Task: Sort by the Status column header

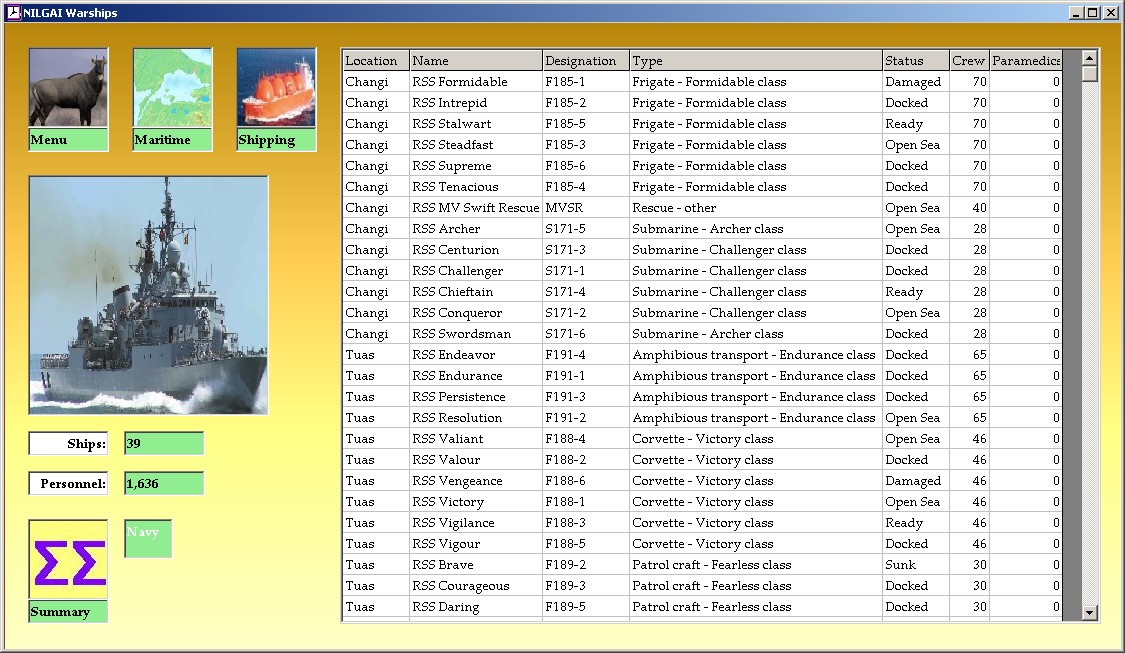Action: [915, 61]
